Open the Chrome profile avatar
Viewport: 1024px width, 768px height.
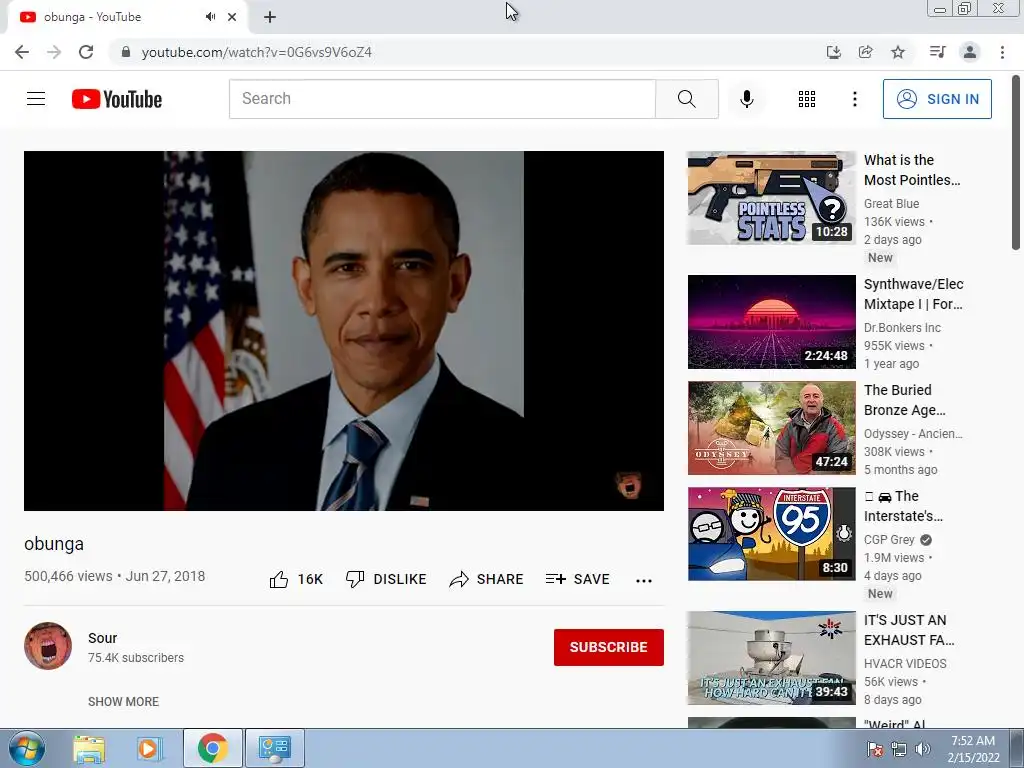970,52
